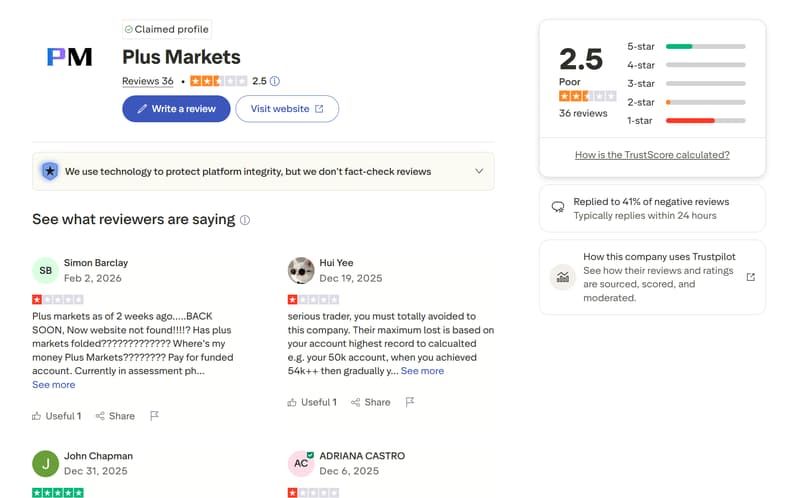Click the info icon next to 2.5 rating
800x498 pixels.
point(274,81)
